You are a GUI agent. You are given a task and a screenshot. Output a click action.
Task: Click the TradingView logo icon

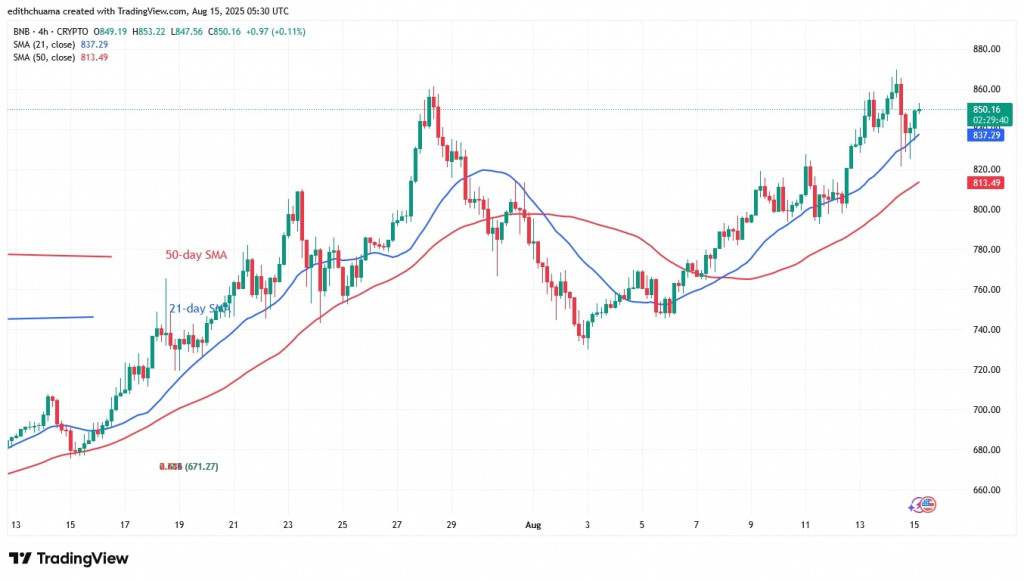(x=18, y=558)
